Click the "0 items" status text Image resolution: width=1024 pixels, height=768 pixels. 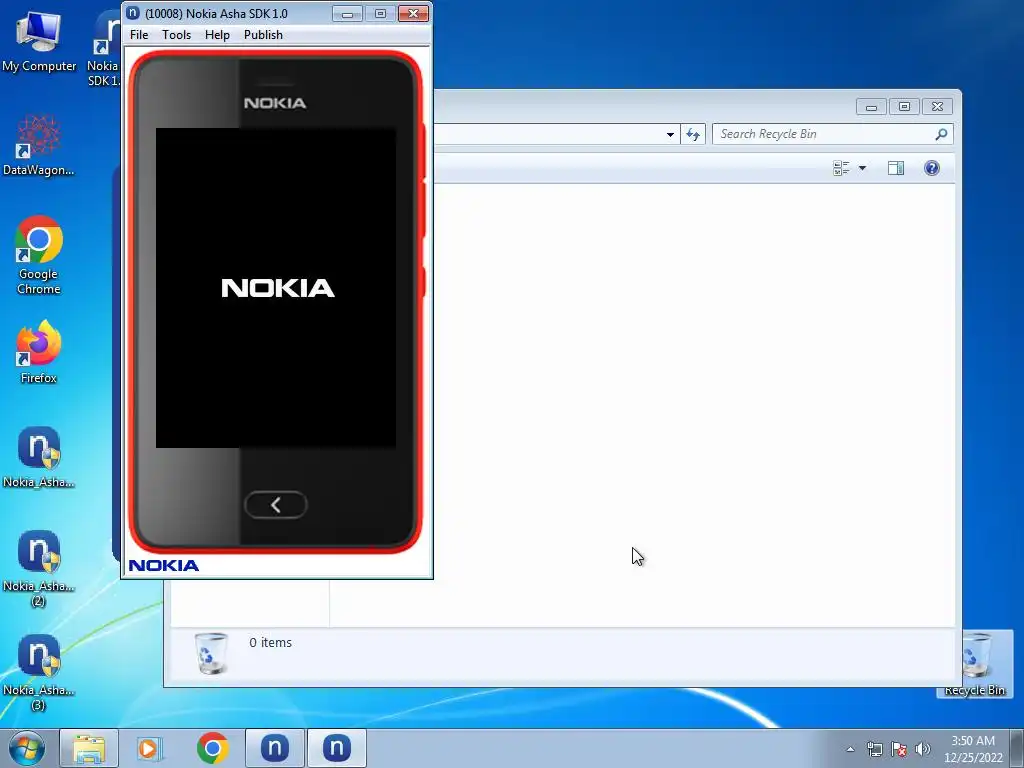(270, 643)
